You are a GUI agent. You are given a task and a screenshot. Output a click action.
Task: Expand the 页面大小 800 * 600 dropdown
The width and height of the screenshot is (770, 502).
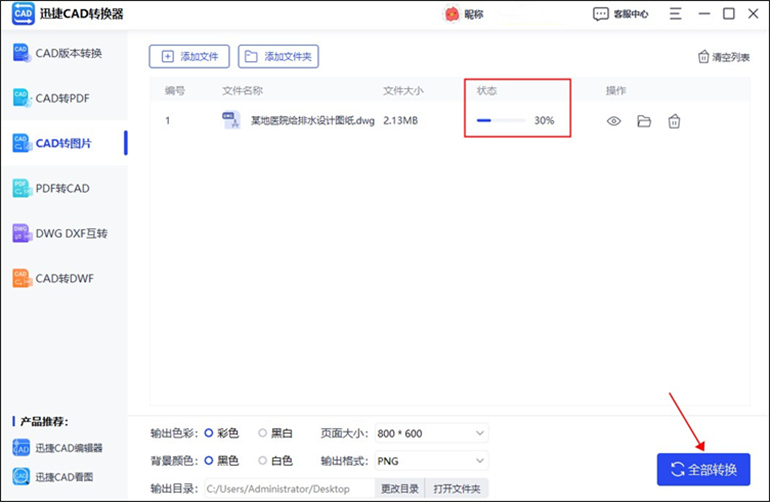point(432,433)
